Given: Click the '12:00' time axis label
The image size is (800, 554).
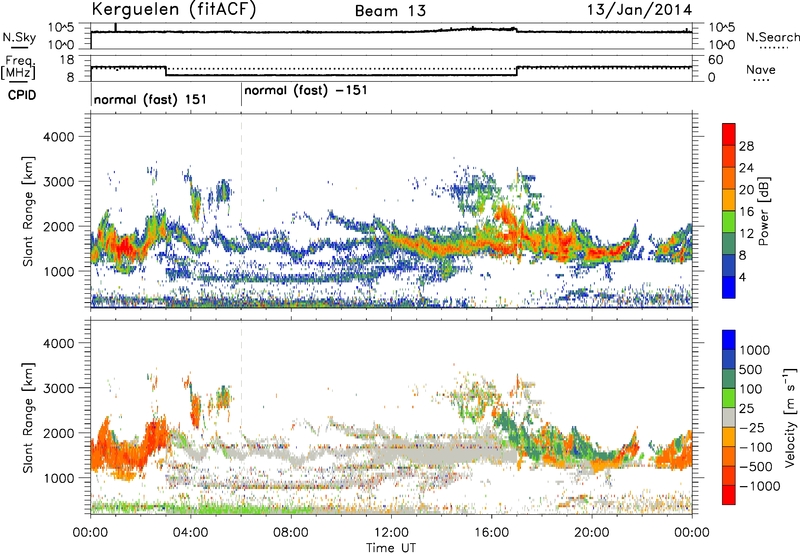Looking at the screenshot, I should [391, 533].
